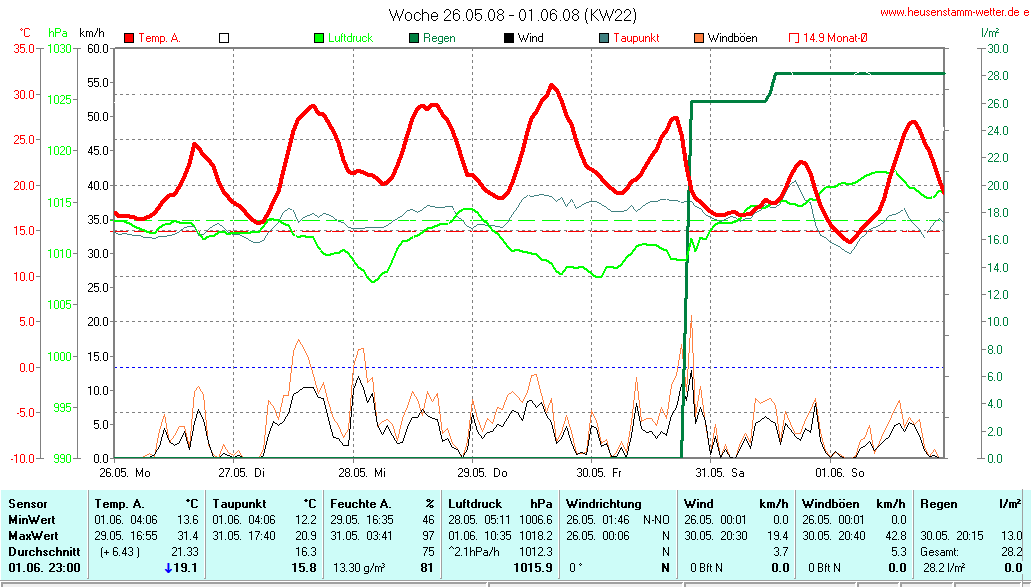Click the Luftdruck hPa table header

(500, 504)
